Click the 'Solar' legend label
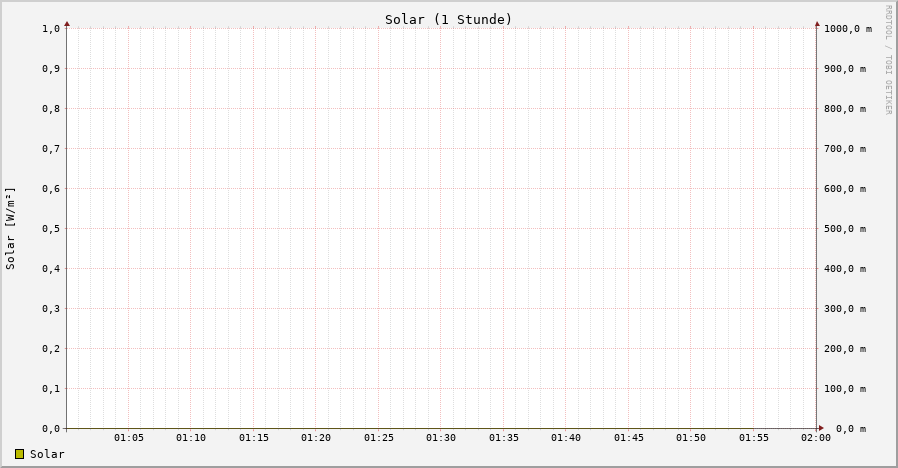This screenshot has height=468, width=898. point(47,454)
